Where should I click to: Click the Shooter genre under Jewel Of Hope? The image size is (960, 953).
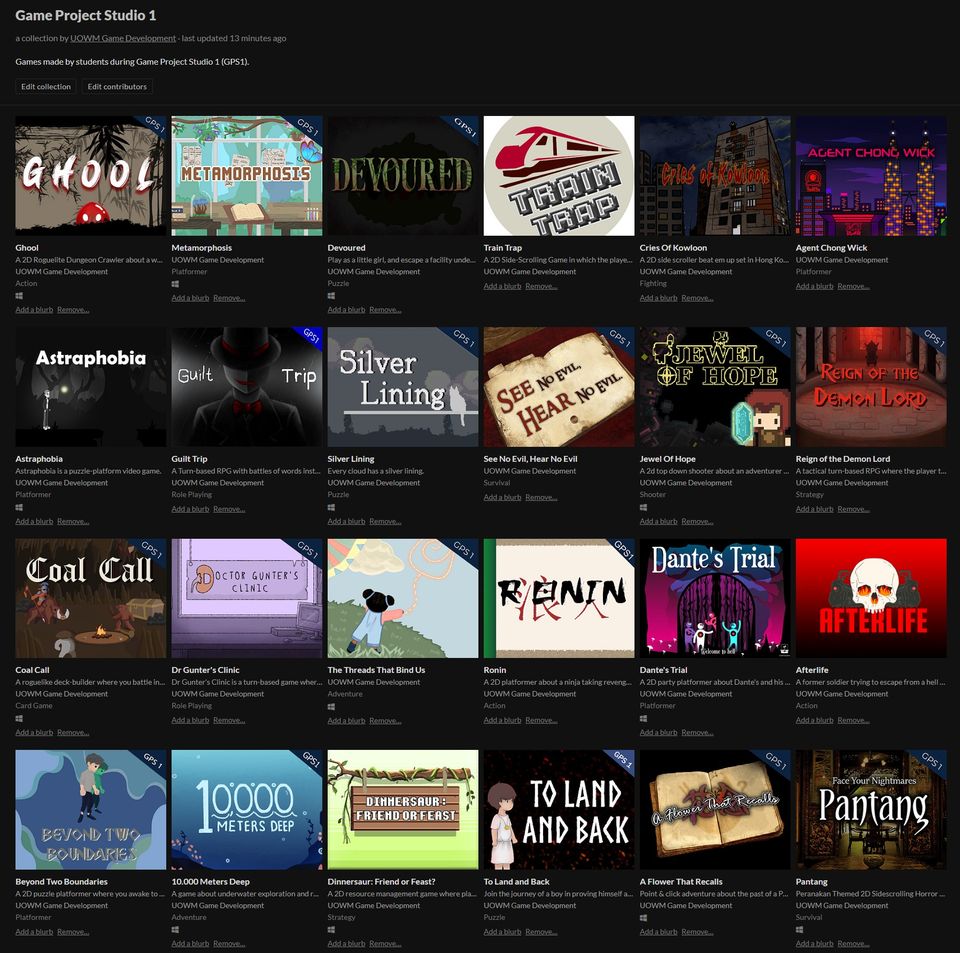pyautogui.click(x=653, y=495)
